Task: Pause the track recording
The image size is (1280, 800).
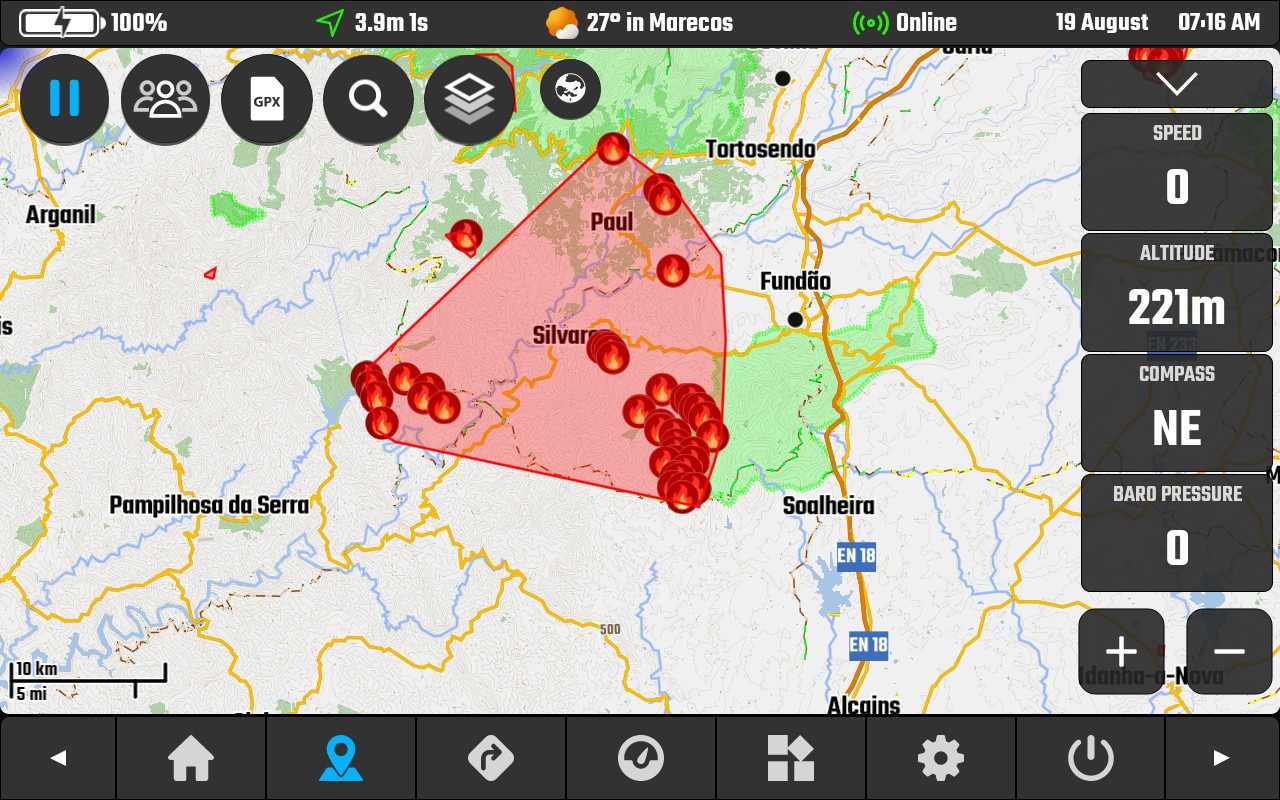Action: 64,100
